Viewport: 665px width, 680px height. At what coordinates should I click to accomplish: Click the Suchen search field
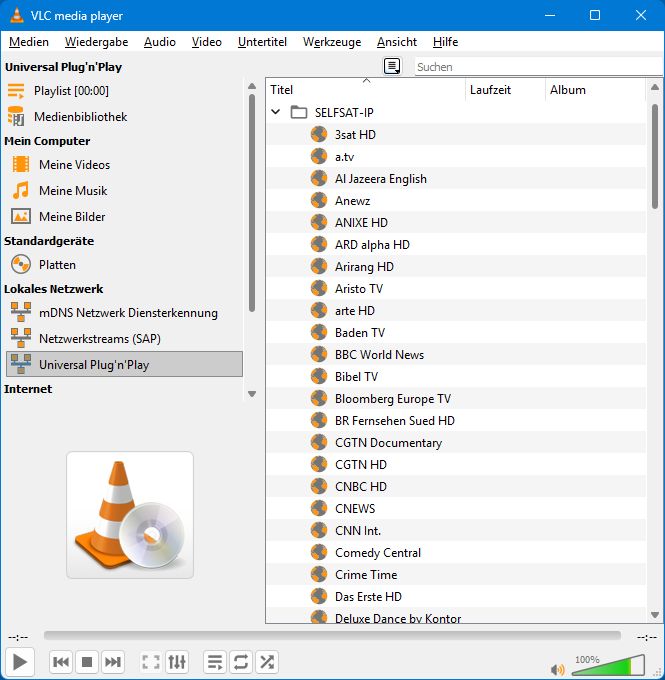pyautogui.click(x=535, y=67)
